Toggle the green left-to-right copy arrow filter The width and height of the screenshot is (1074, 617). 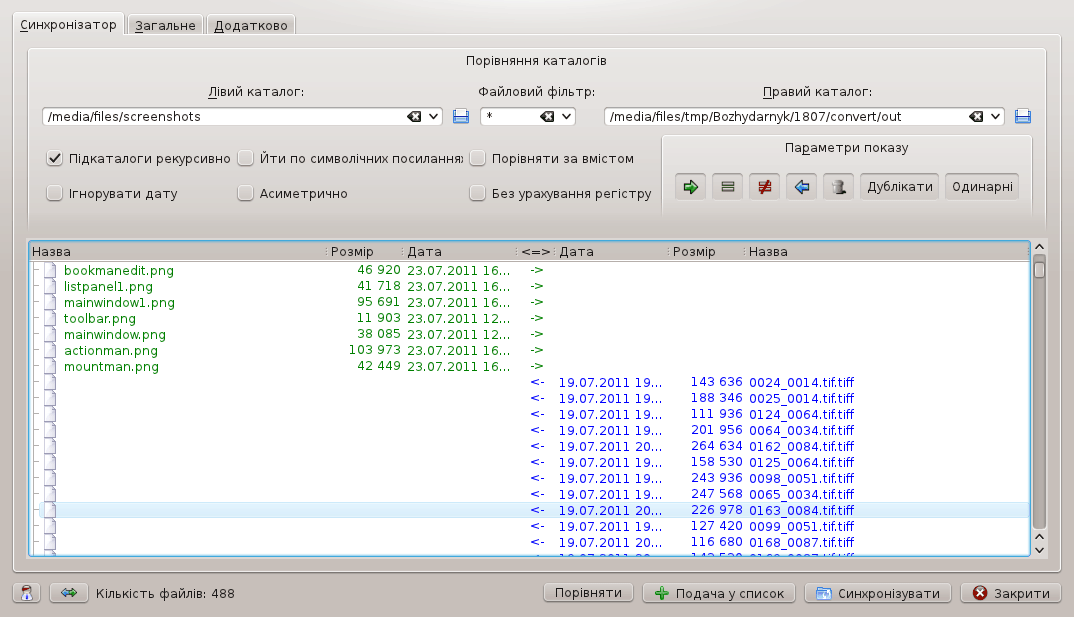coord(690,186)
